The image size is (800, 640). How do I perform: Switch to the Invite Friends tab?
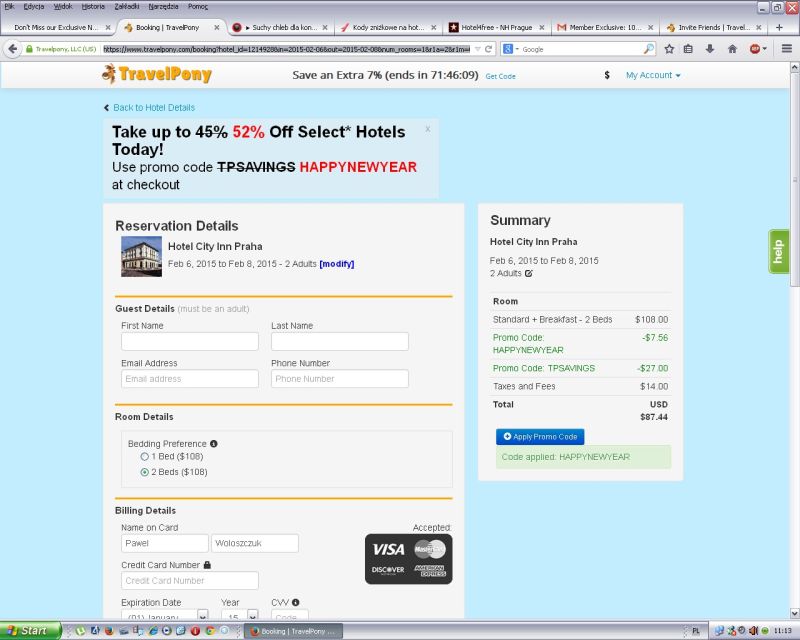coord(713,28)
